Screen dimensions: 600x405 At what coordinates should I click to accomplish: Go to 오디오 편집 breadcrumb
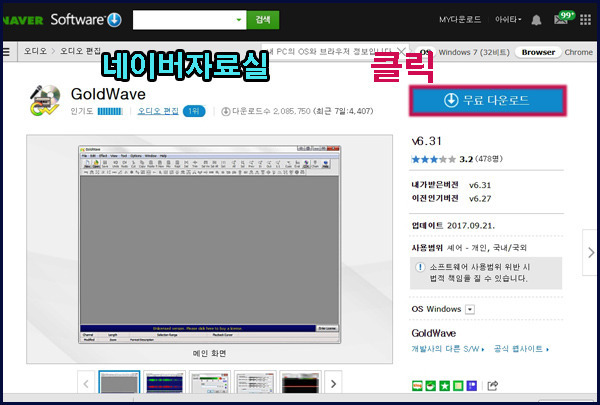point(80,51)
